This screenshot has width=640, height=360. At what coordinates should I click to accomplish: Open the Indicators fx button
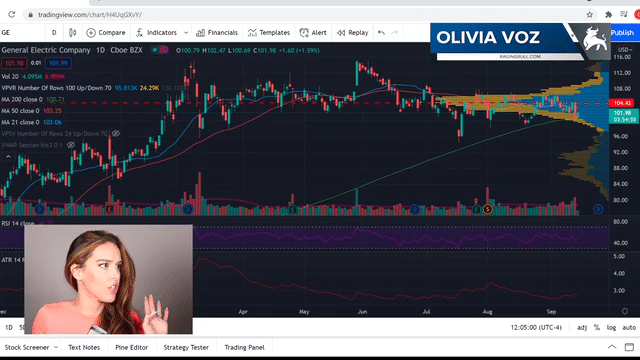[x=156, y=33]
